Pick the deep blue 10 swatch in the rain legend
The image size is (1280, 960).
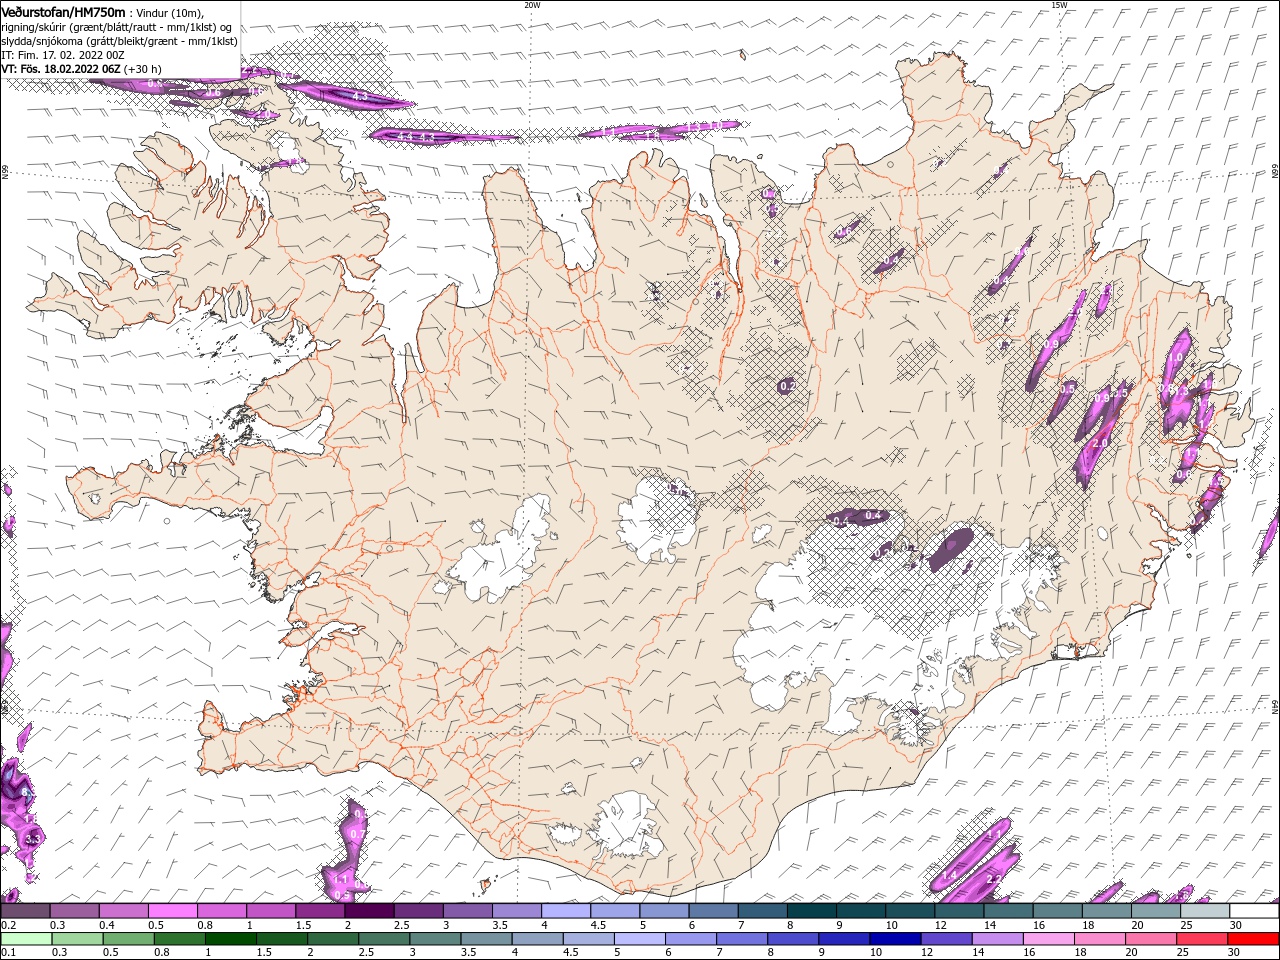(895, 939)
